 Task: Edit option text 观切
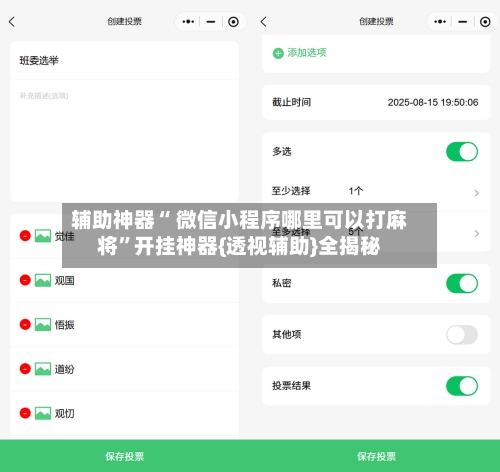[x=65, y=414]
